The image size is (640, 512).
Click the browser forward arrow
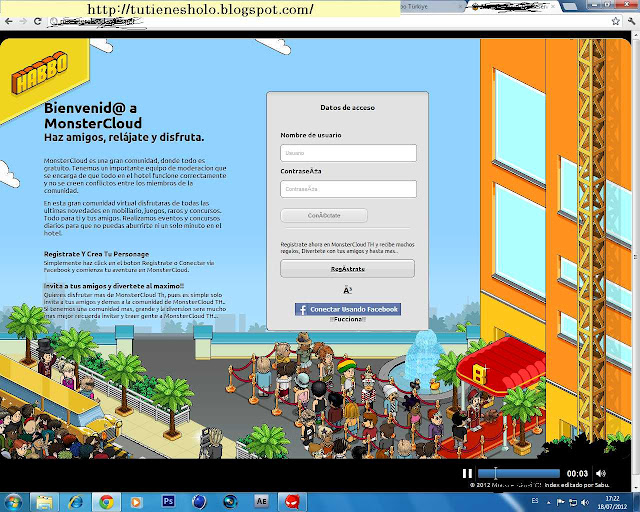click(x=23, y=21)
